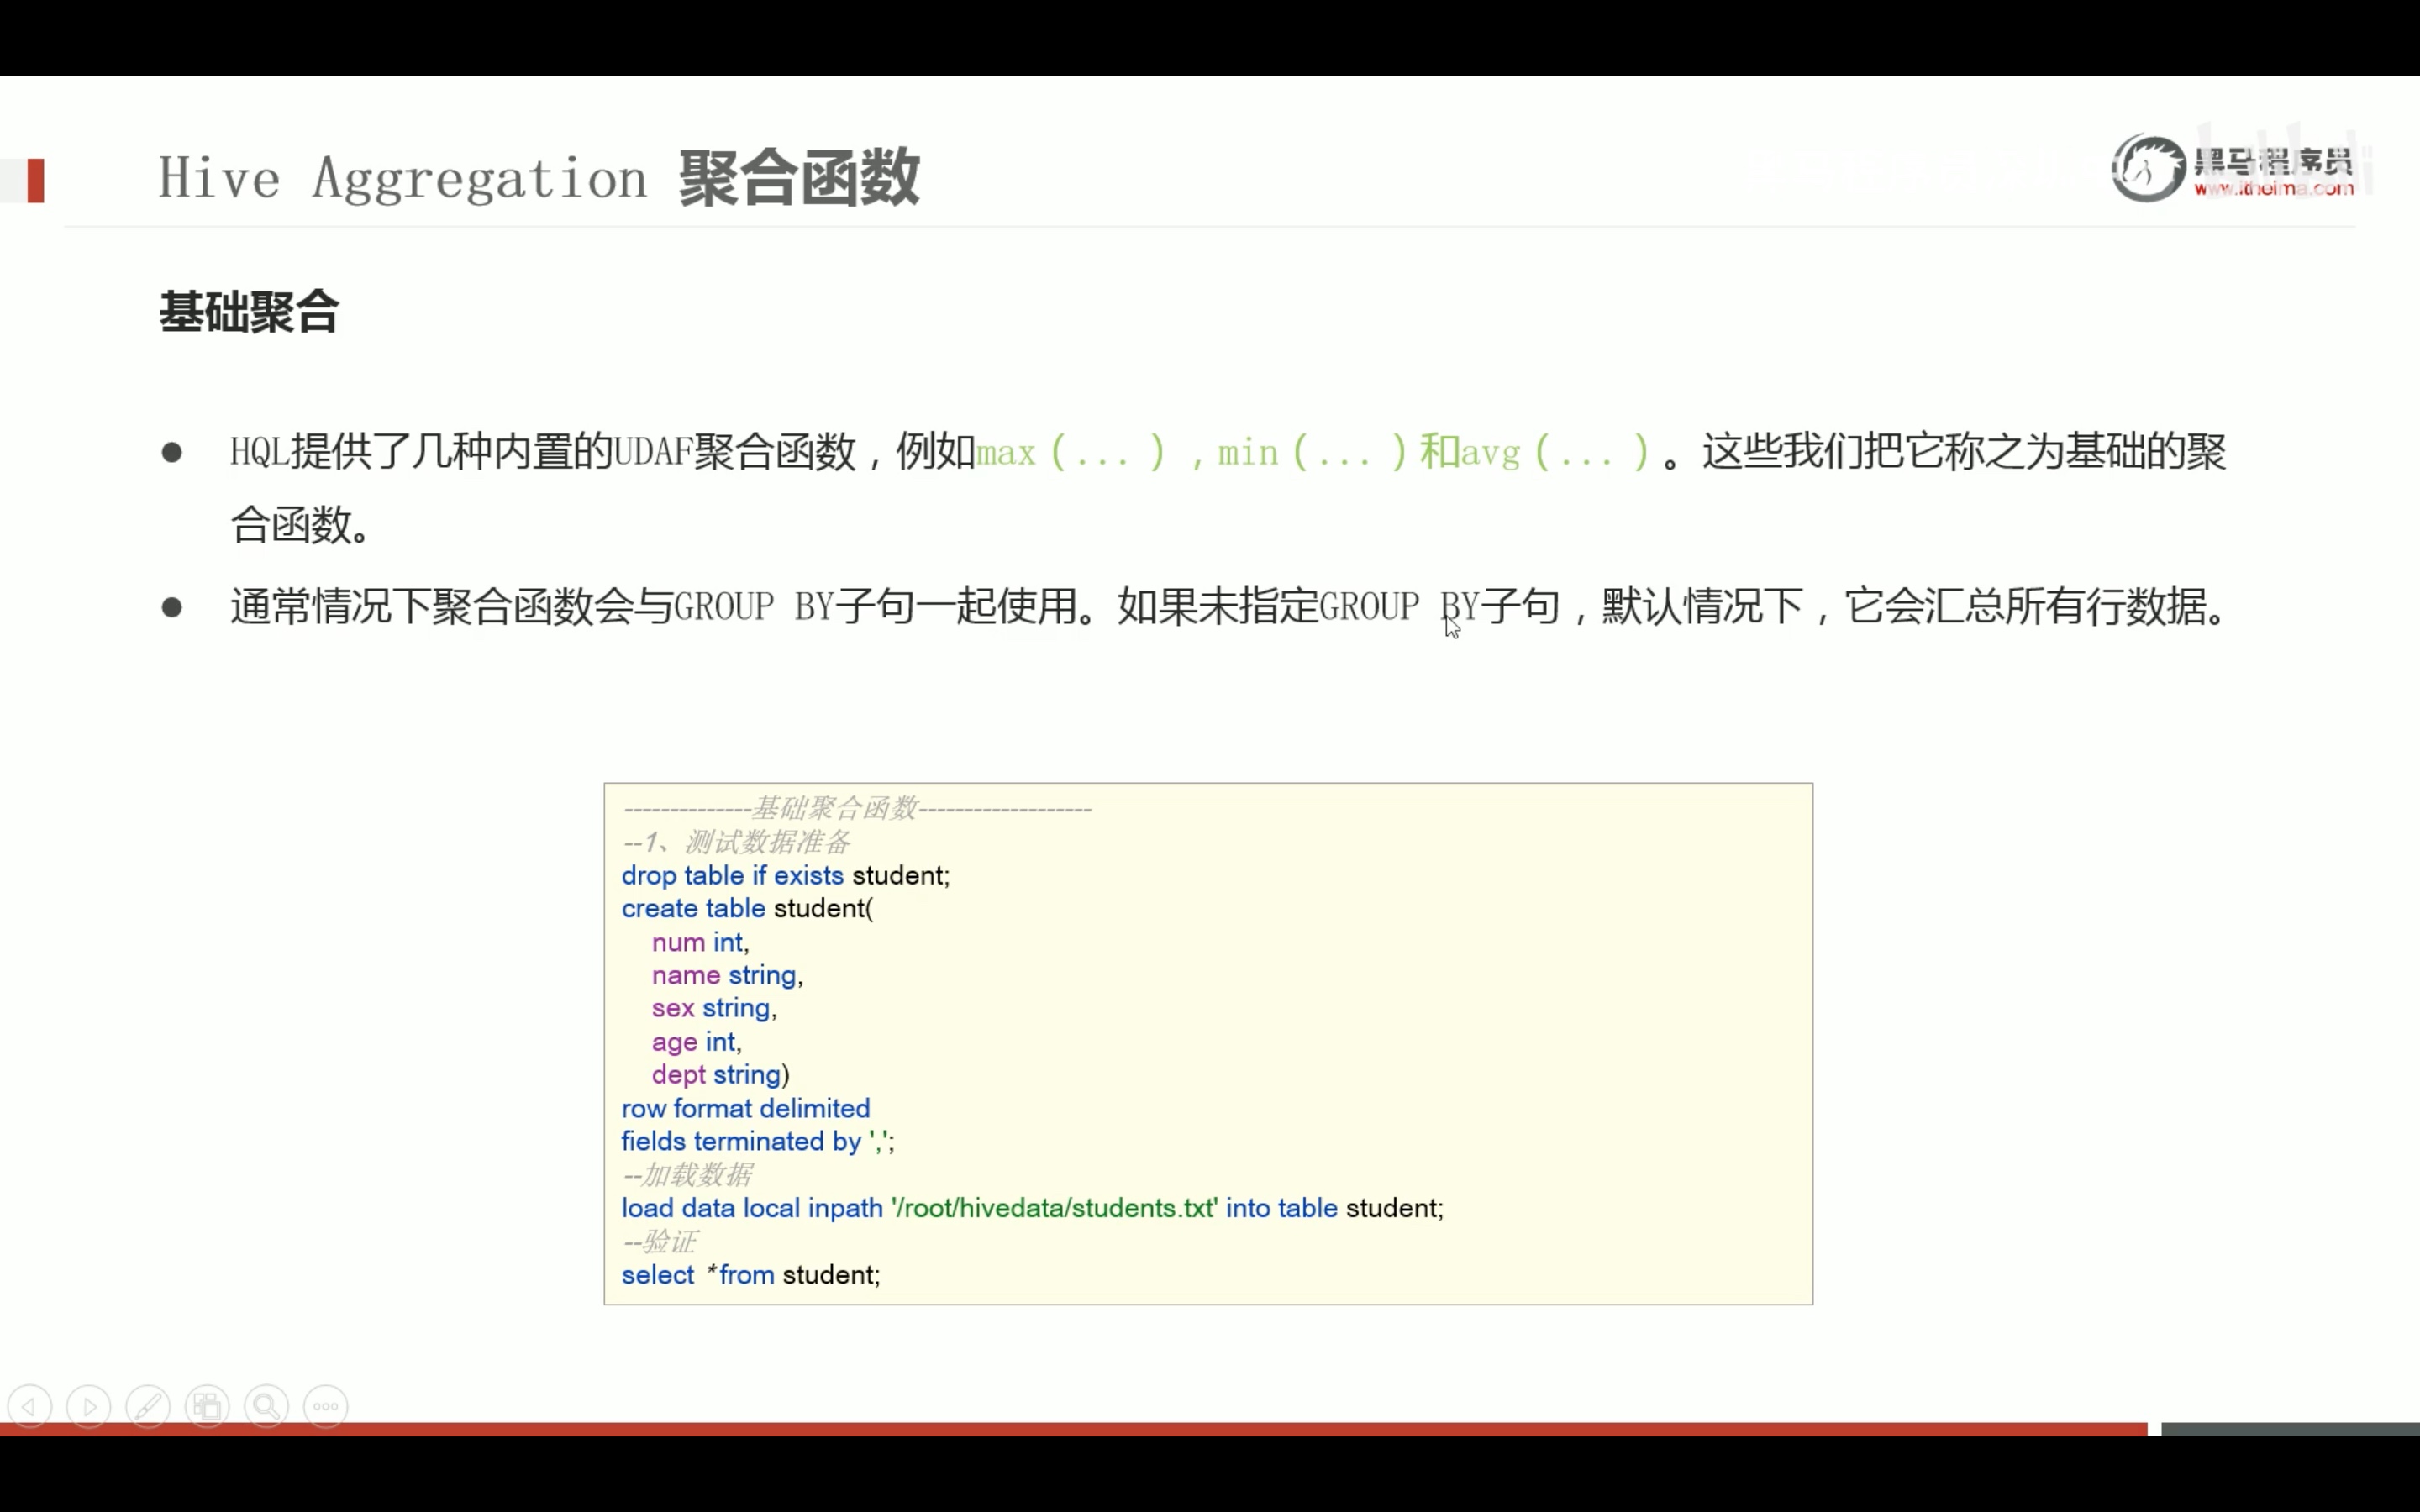Click the 'row format delimited' line
The image size is (2420, 1512).
click(x=745, y=1108)
